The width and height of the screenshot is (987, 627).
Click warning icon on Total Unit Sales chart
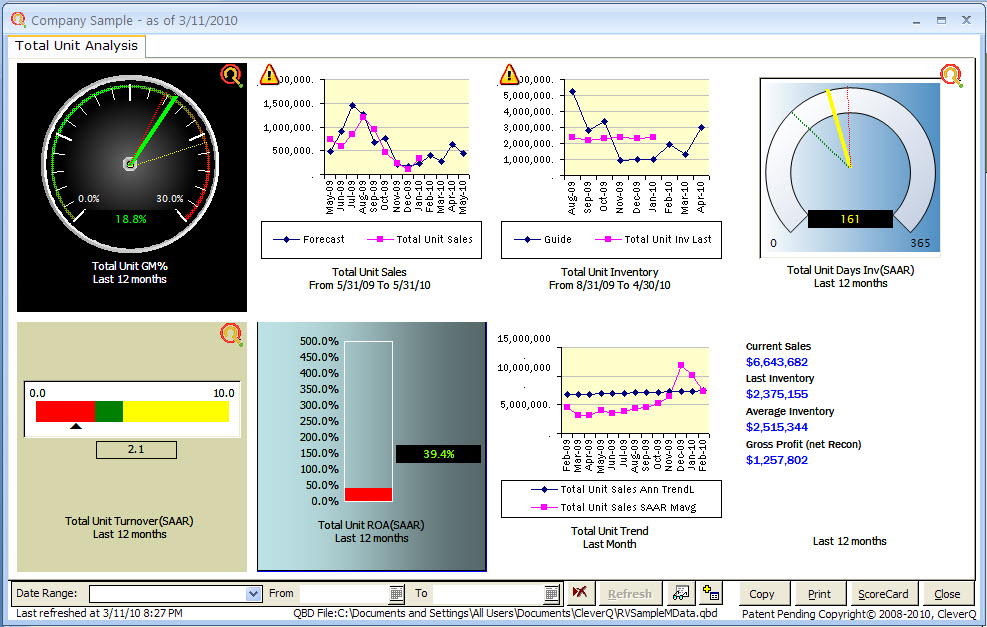pos(270,74)
